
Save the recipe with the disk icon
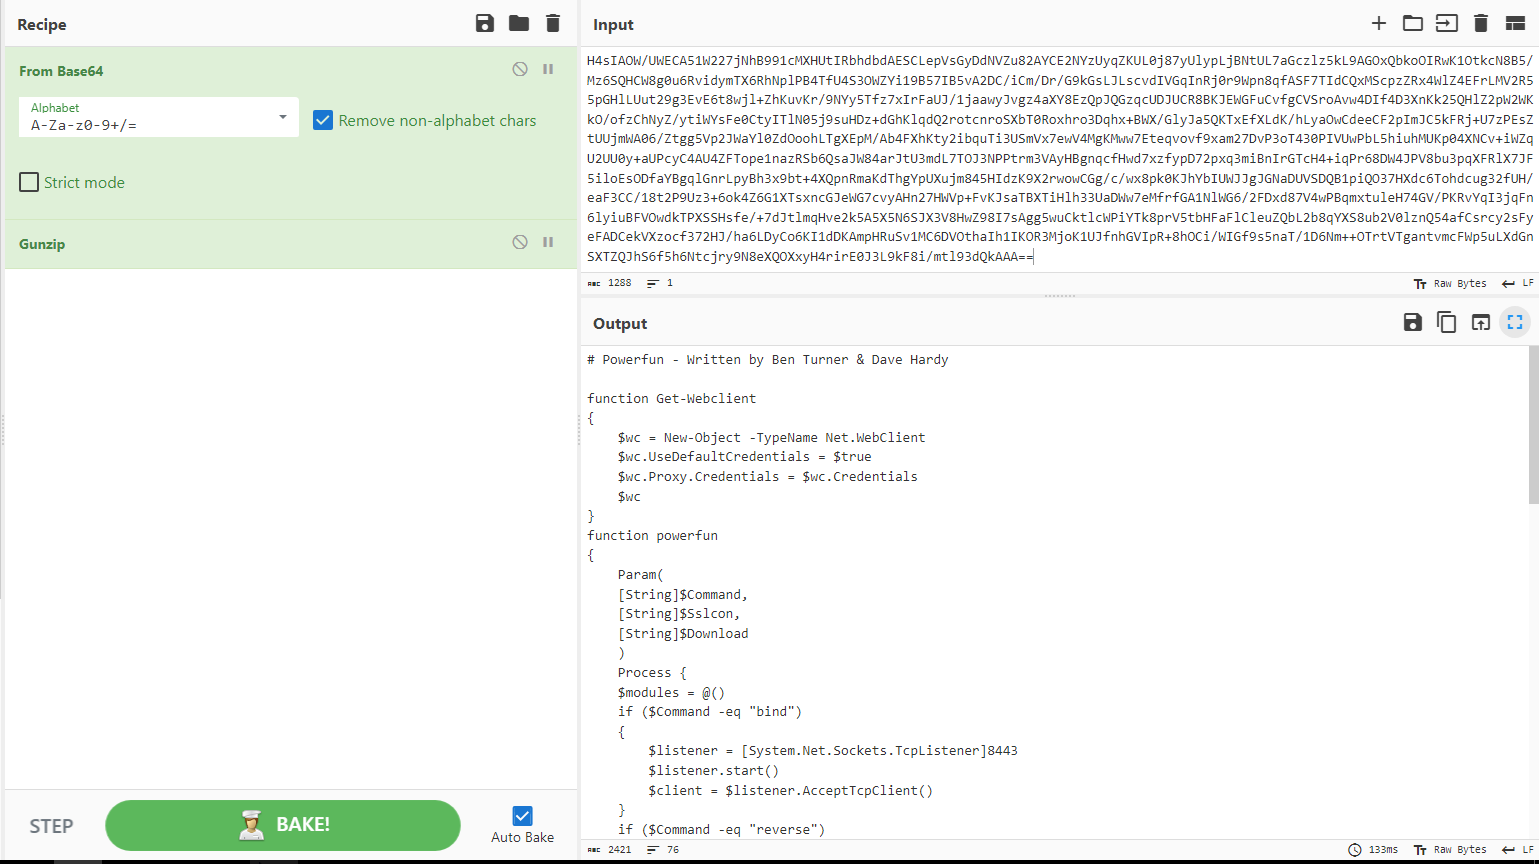[485, 24]
